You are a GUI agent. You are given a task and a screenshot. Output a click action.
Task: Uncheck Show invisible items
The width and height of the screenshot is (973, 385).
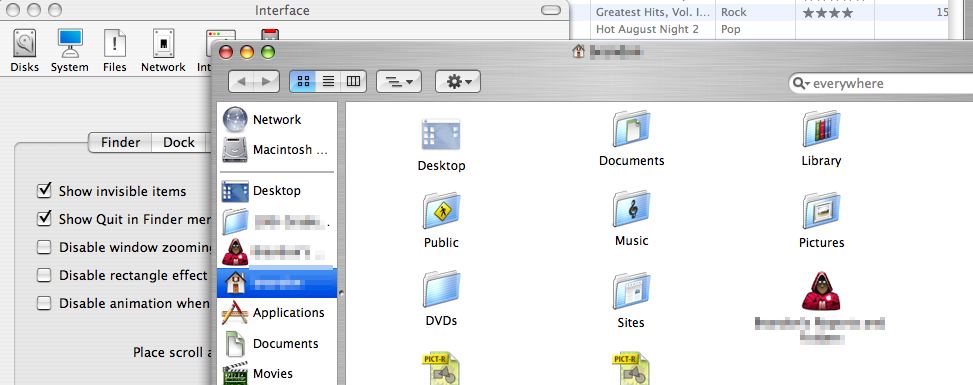(44, 191)
